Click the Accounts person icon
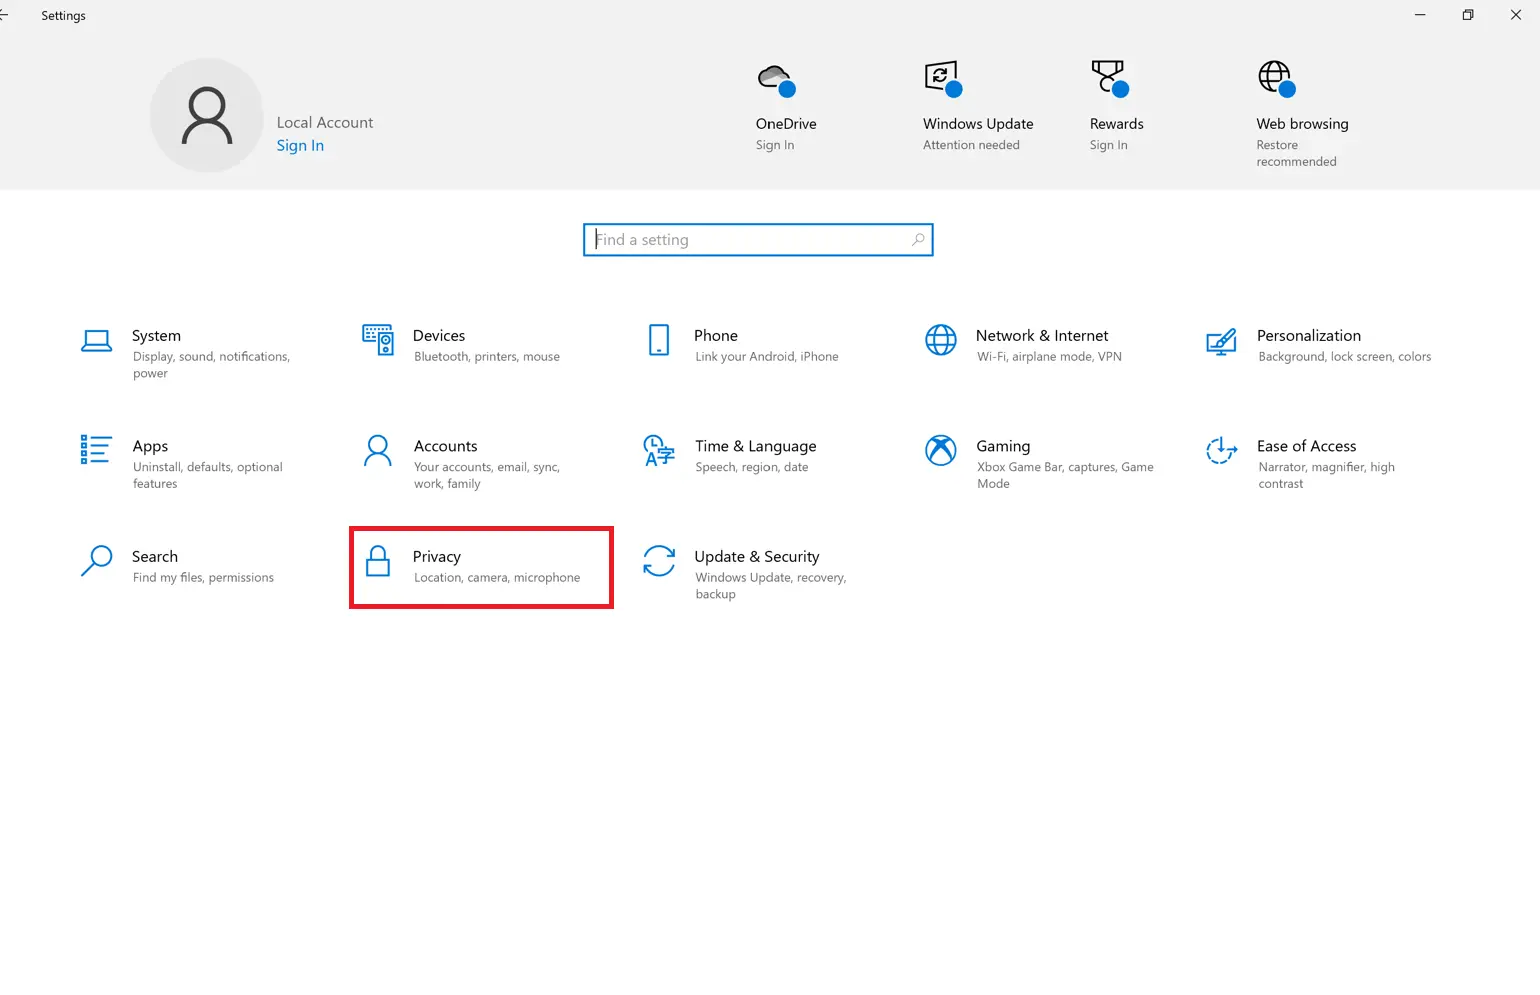The height and width of the screenshot is (995, 1540). [x=378, y=450]
